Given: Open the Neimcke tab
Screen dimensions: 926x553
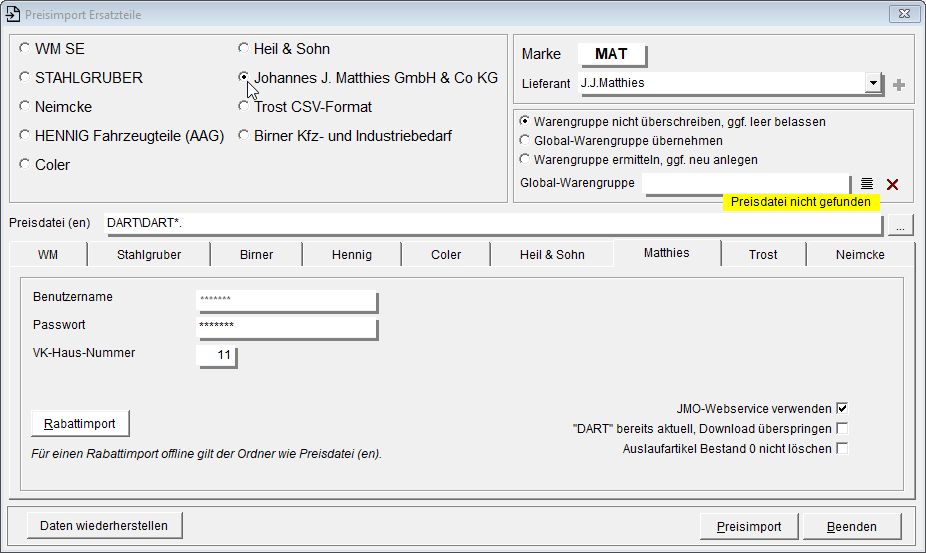Looking at the screenshot, I should pyautogui.click(x=860, y=255).
